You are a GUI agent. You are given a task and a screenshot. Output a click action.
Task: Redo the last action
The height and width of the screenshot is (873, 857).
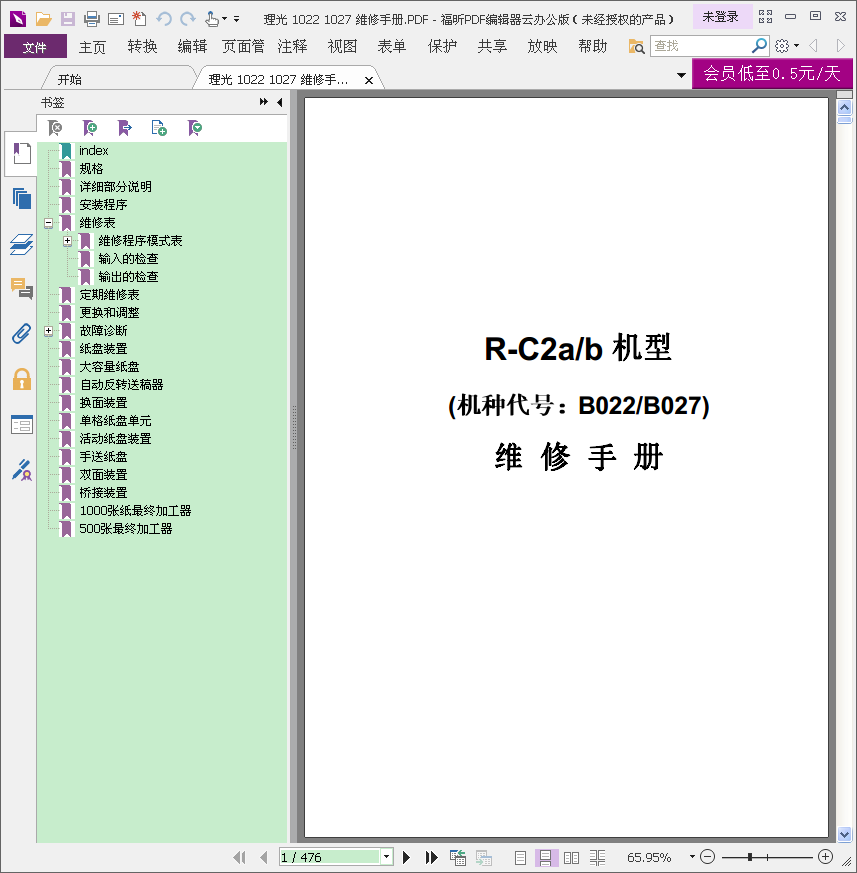point(188,19)
